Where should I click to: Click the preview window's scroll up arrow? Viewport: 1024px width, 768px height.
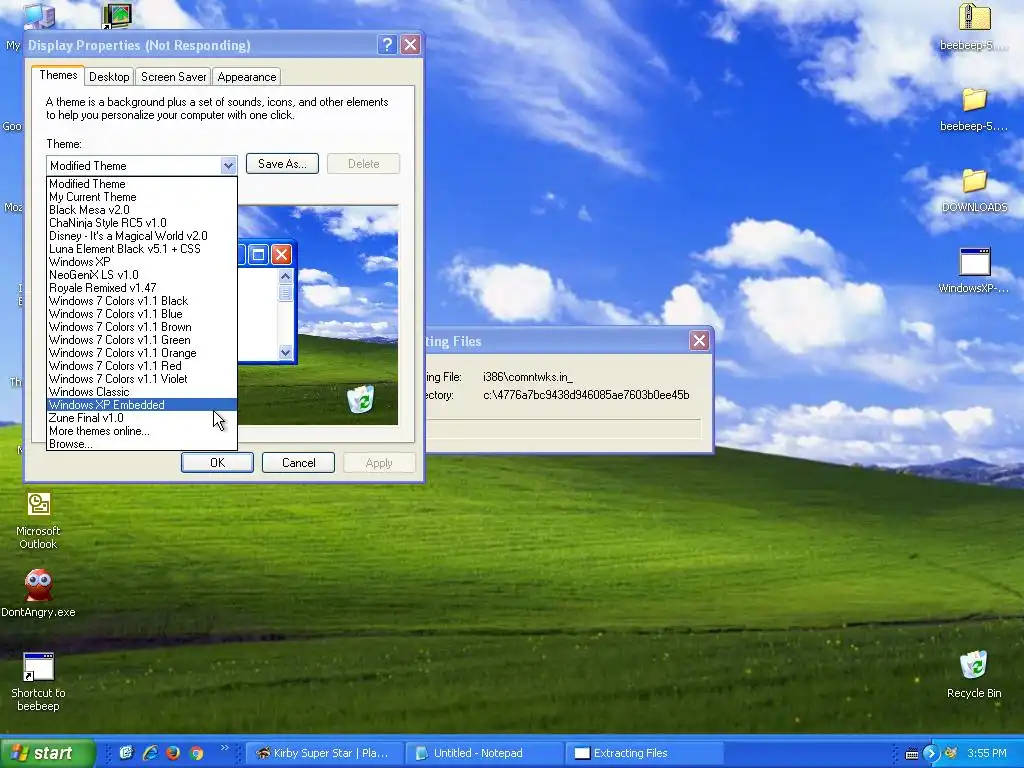tap(285, 276)
